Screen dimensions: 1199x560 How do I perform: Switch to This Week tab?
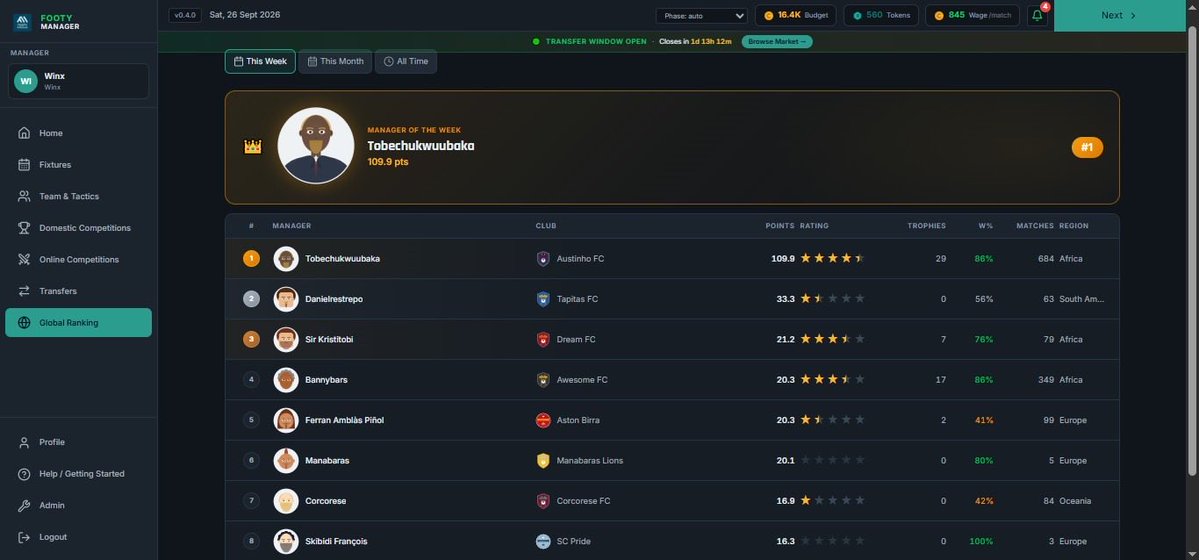pos(260,61)
